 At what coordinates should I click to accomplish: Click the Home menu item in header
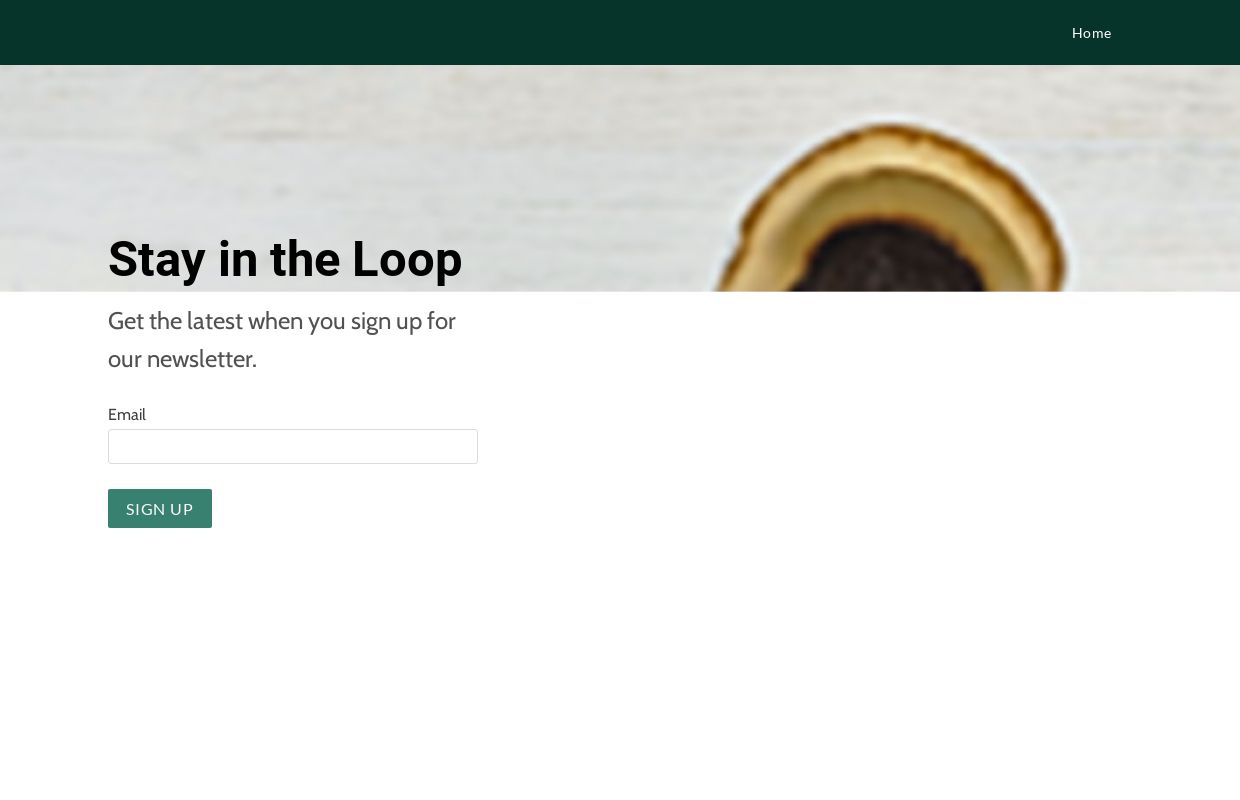[x=1091, y=33]
